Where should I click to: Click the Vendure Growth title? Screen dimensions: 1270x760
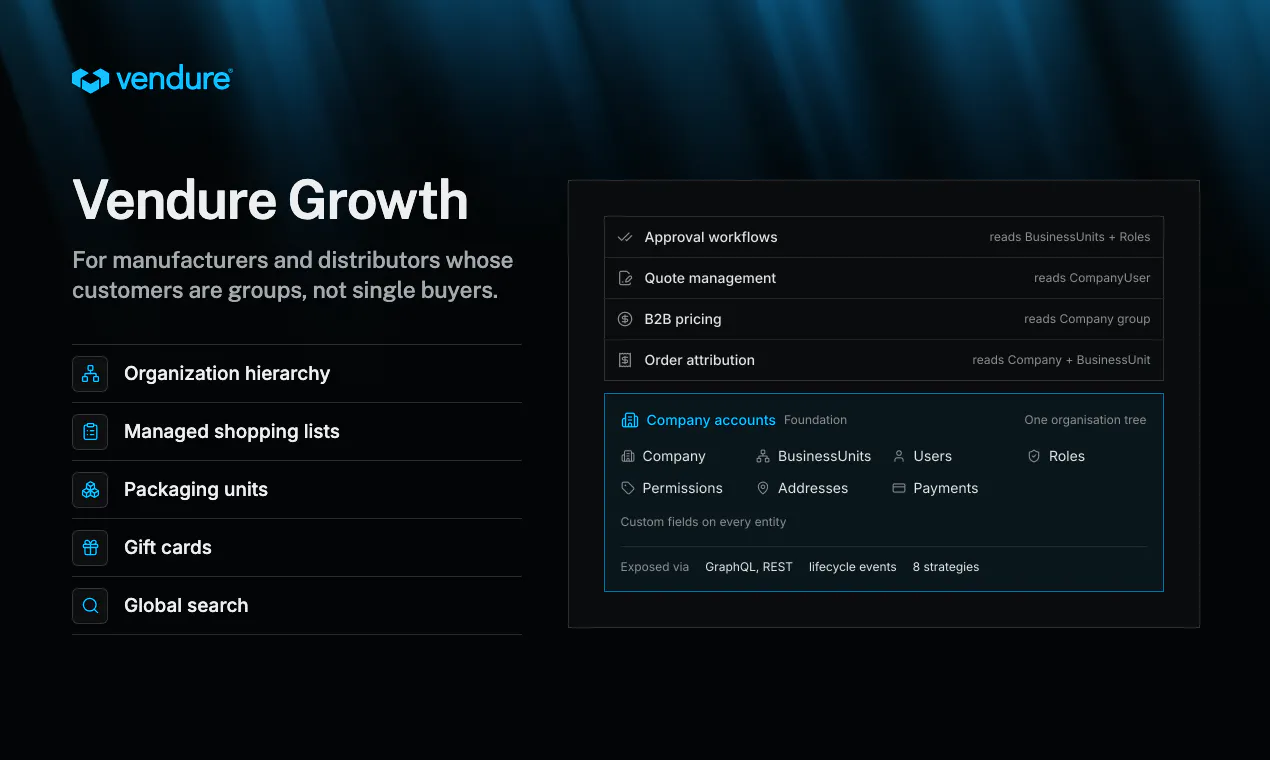271,200
